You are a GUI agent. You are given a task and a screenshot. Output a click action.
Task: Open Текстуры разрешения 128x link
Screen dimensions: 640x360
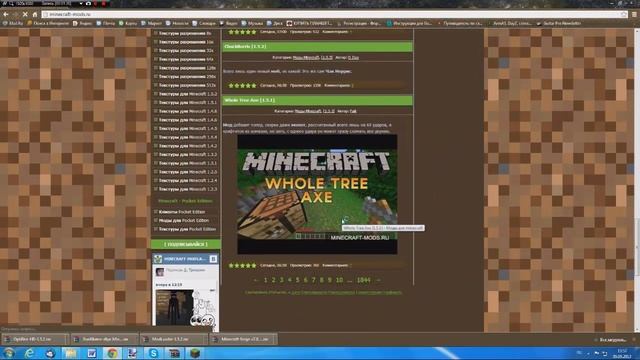187,68
